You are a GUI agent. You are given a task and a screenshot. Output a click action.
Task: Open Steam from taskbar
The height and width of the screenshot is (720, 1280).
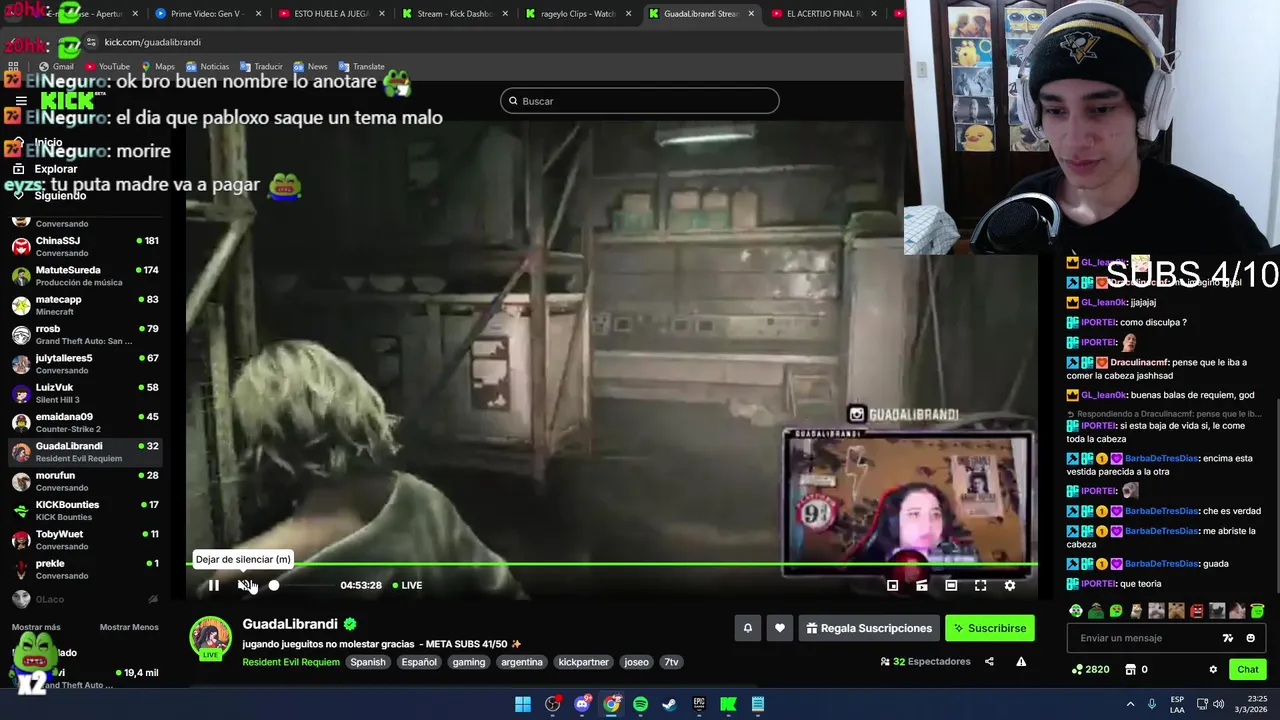pos(669,704)
